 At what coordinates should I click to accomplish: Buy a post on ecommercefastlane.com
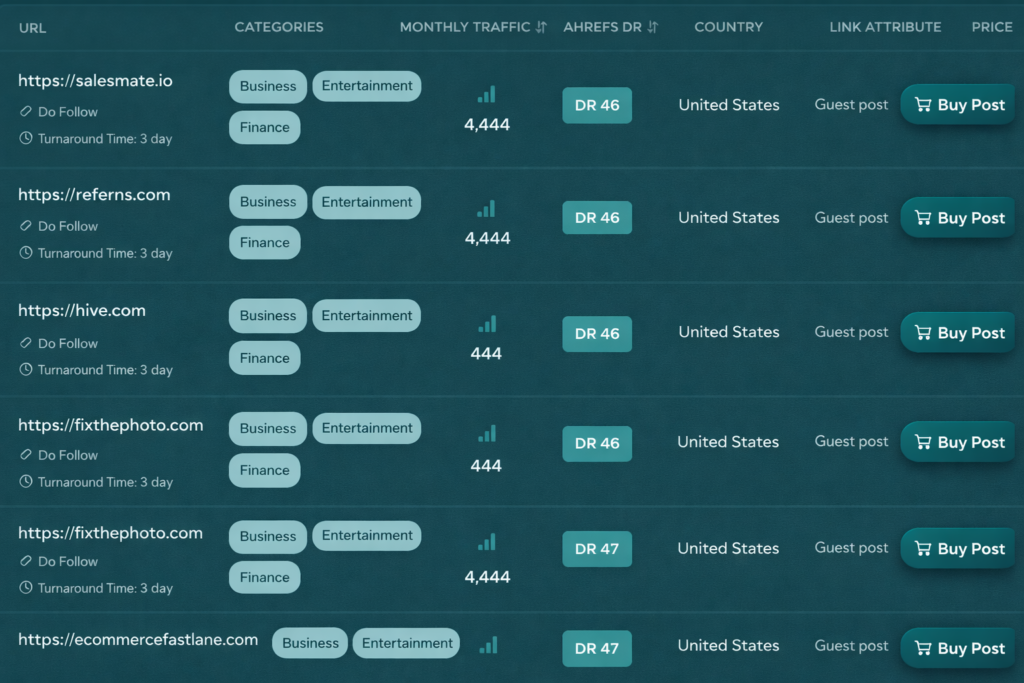959,648
